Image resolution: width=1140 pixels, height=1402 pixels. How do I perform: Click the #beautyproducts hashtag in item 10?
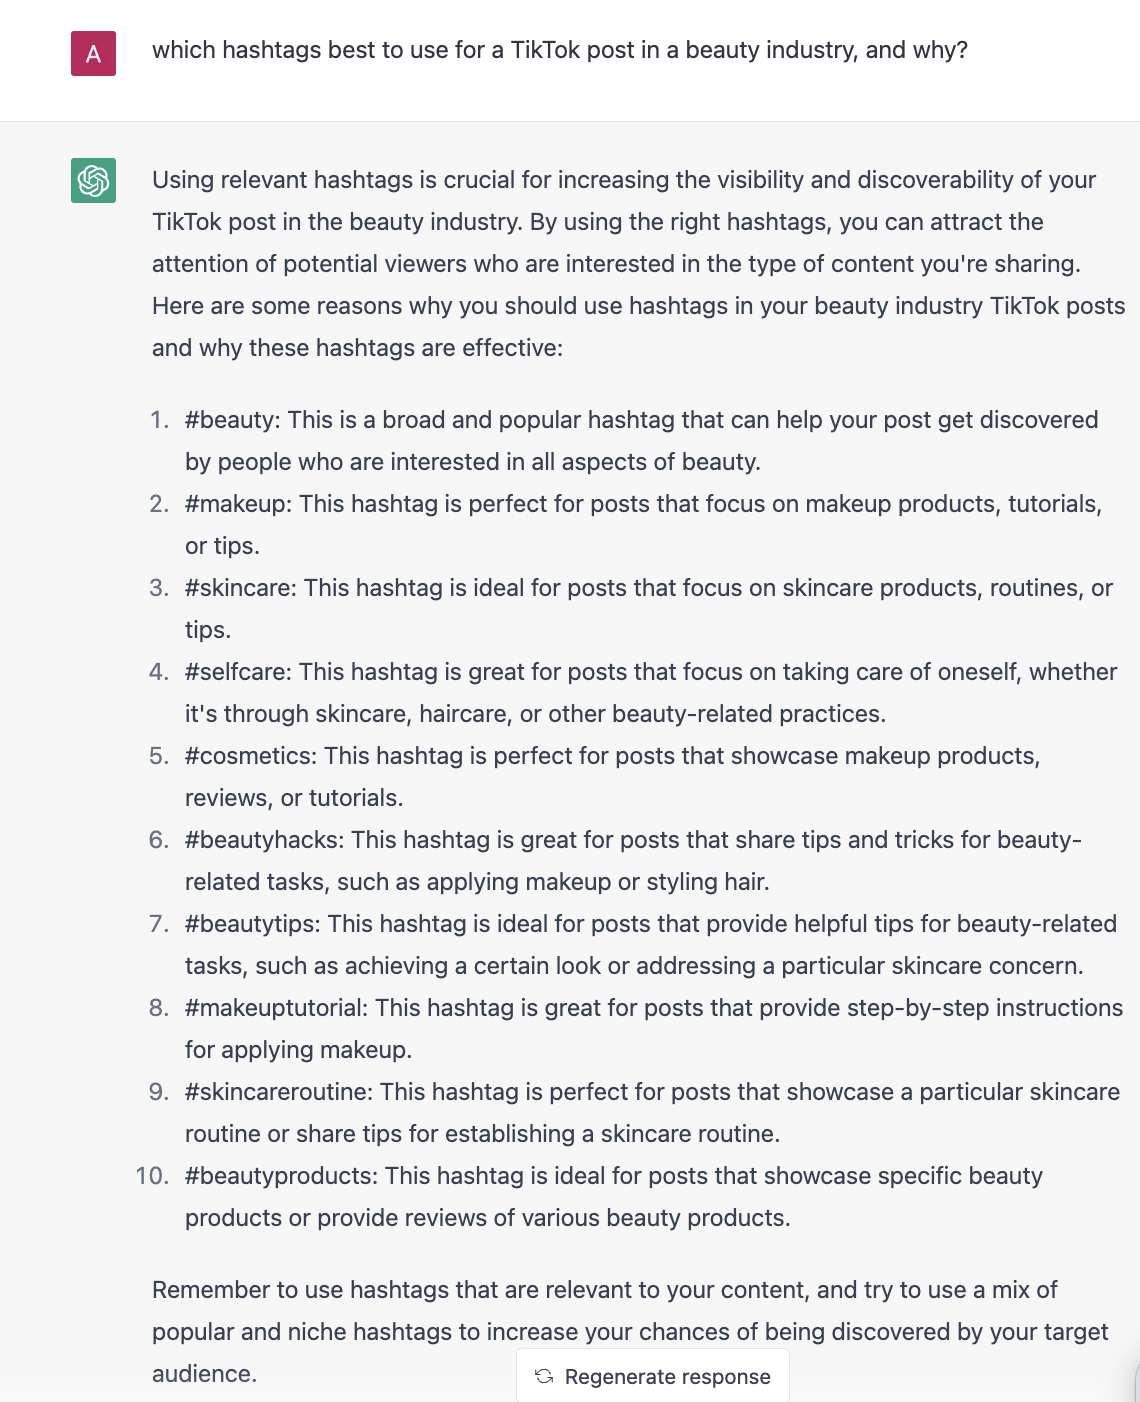[280, 1176]
